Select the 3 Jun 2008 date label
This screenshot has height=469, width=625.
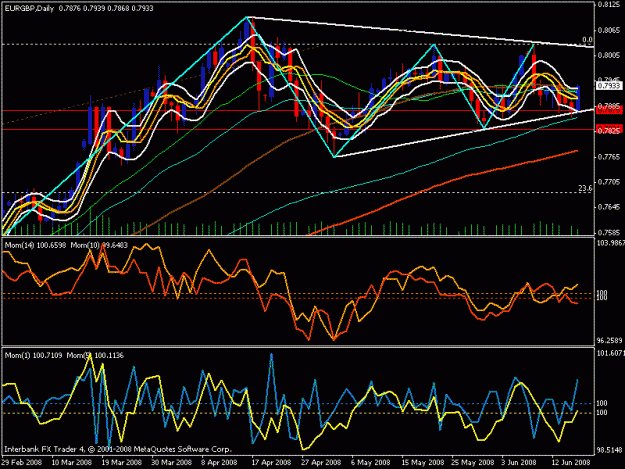coord(519,463)
